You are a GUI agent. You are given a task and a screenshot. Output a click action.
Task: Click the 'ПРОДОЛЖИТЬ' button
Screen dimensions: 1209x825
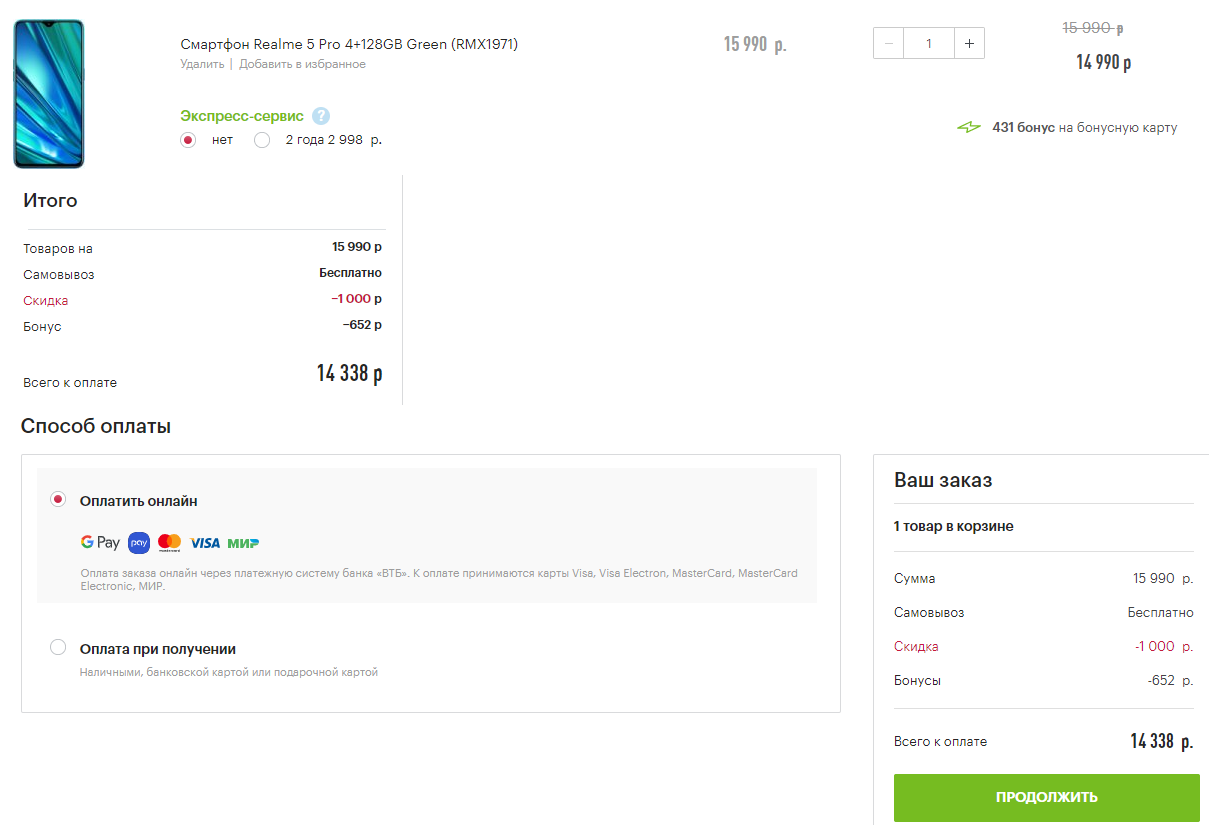pos(1046,797)
